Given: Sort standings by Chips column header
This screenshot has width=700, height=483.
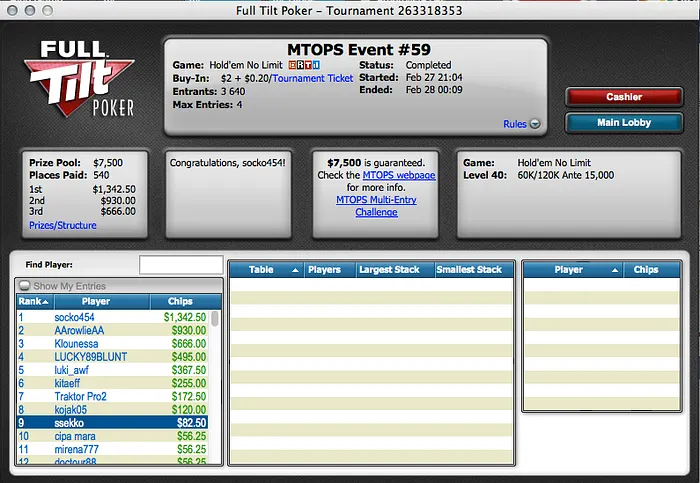Looking at the screenshot, I should point(186,301).
